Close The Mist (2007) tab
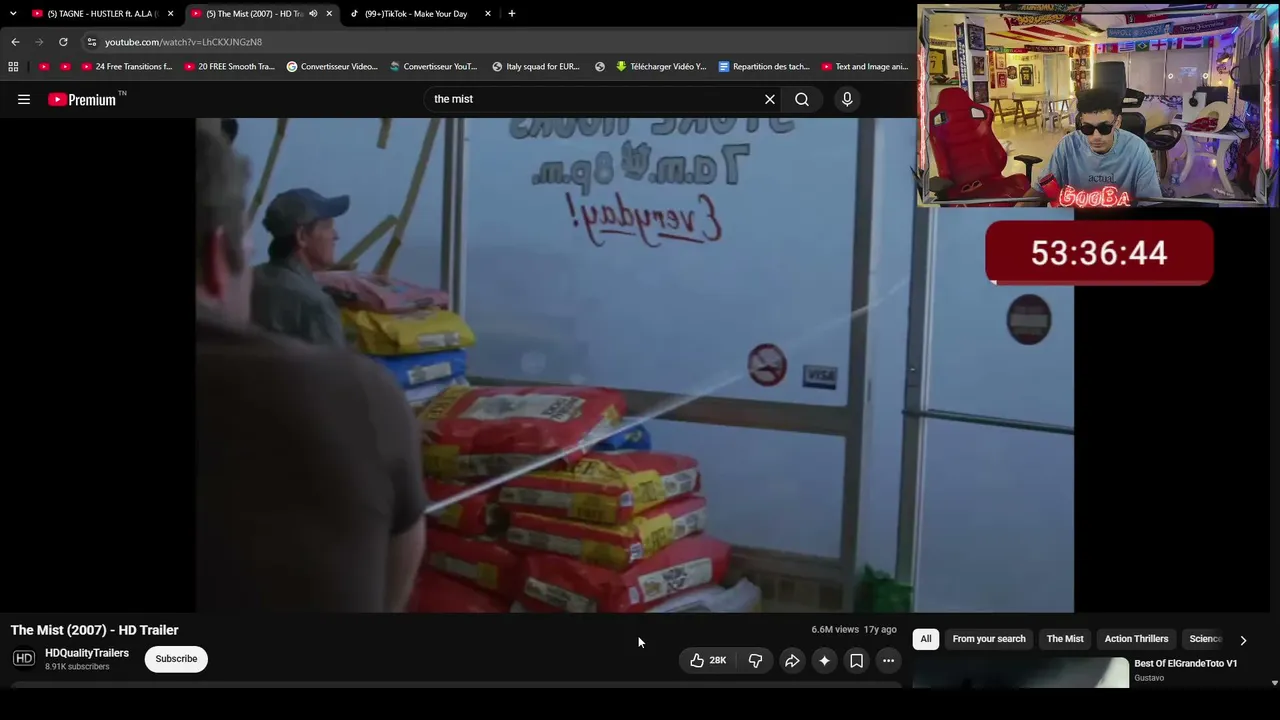Image resolution: width=1280 pixels, height=720 pixels. coord(329,14)
